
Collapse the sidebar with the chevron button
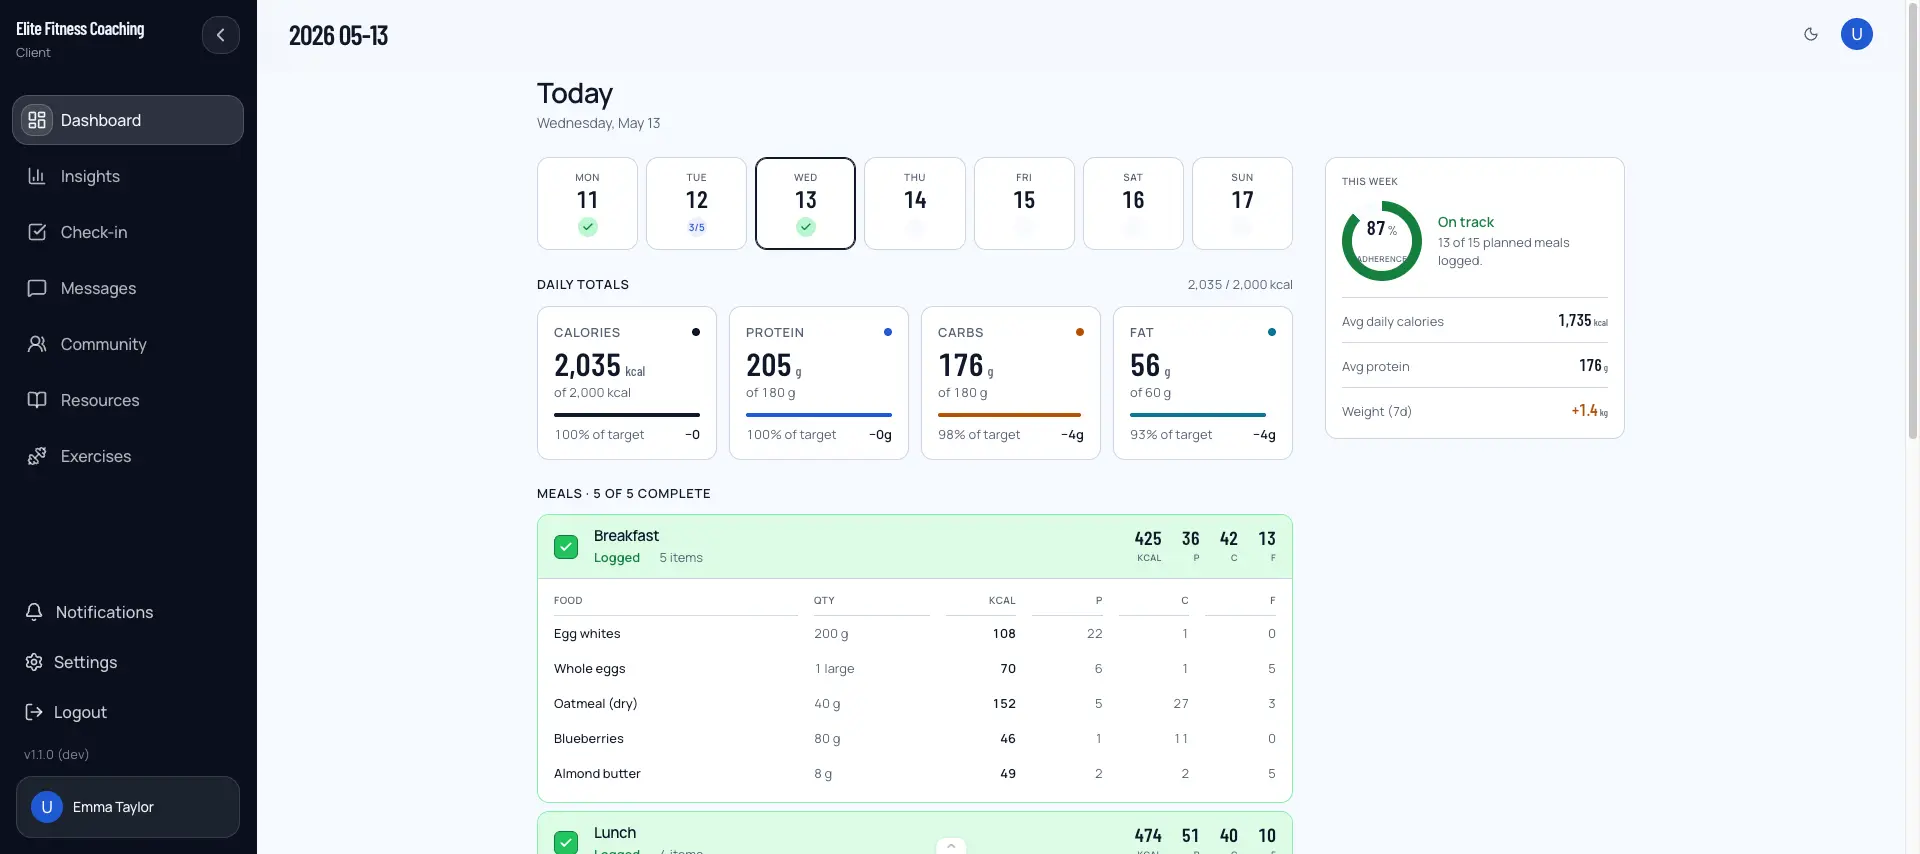(221, 35)
